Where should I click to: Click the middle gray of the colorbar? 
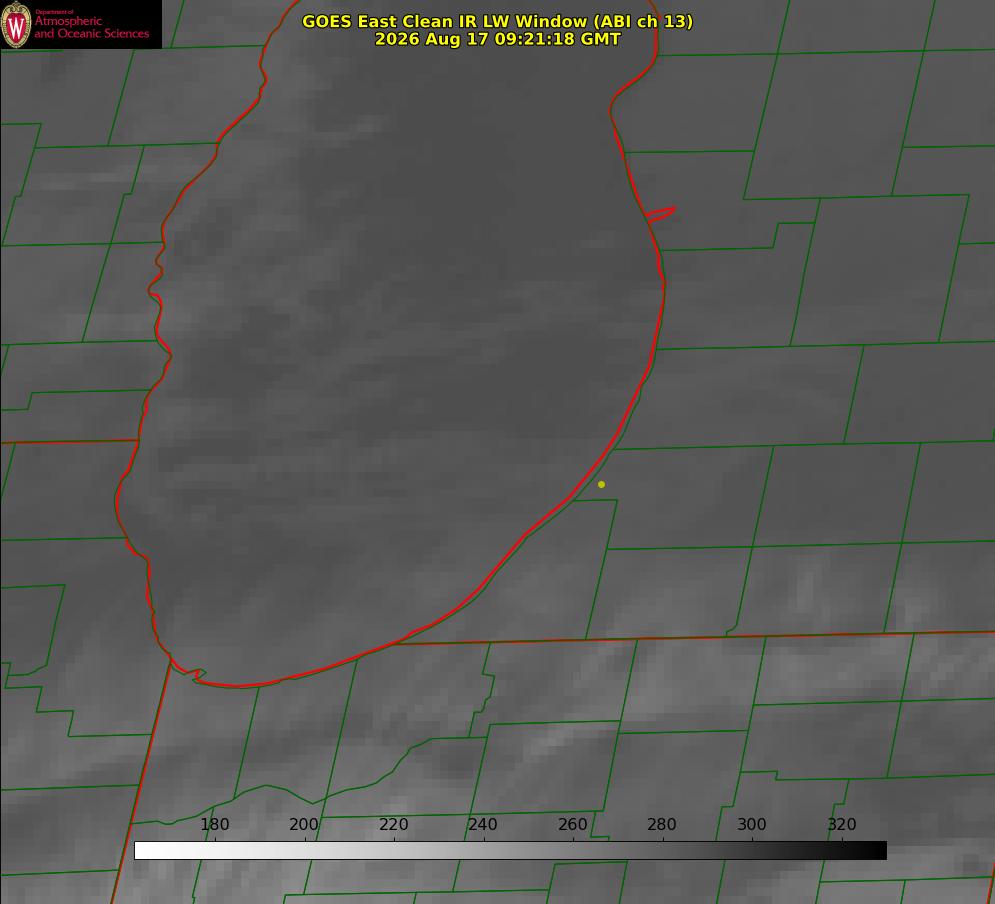pos(510,851)
